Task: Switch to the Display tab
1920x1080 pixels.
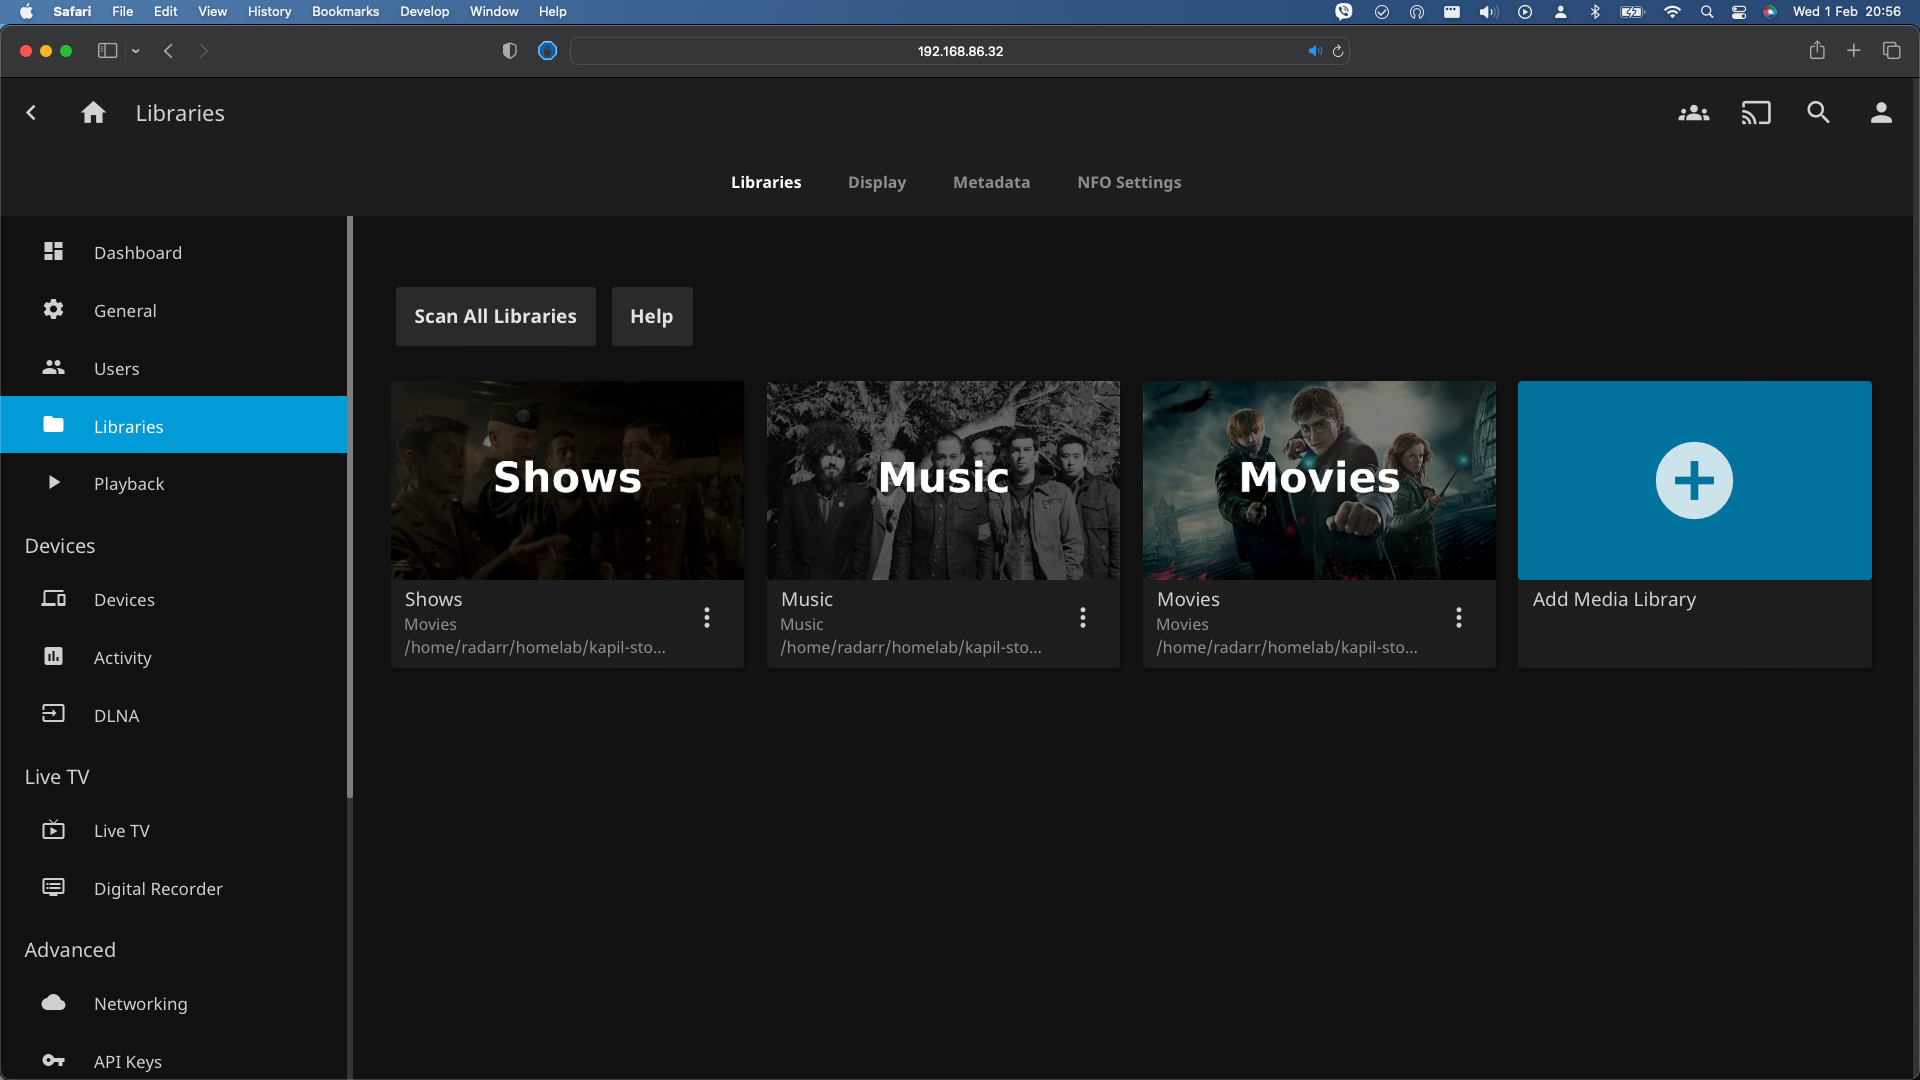Action: [x=877, y=182]
